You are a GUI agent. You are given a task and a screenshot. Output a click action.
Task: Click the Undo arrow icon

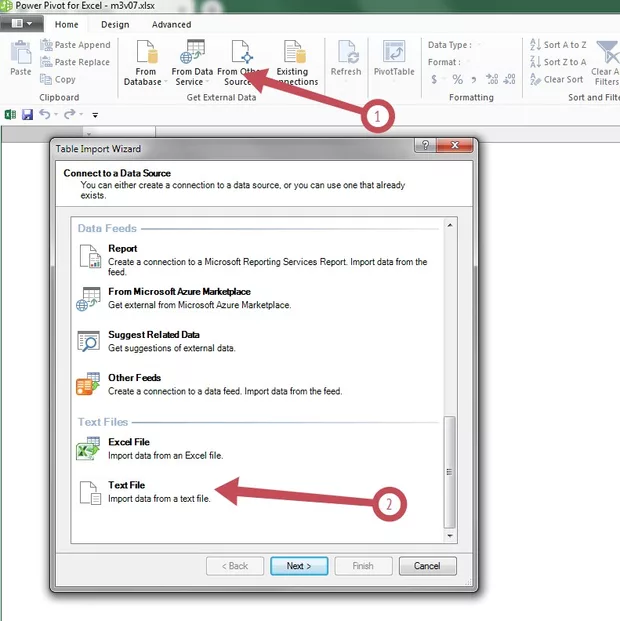point(45,114)
